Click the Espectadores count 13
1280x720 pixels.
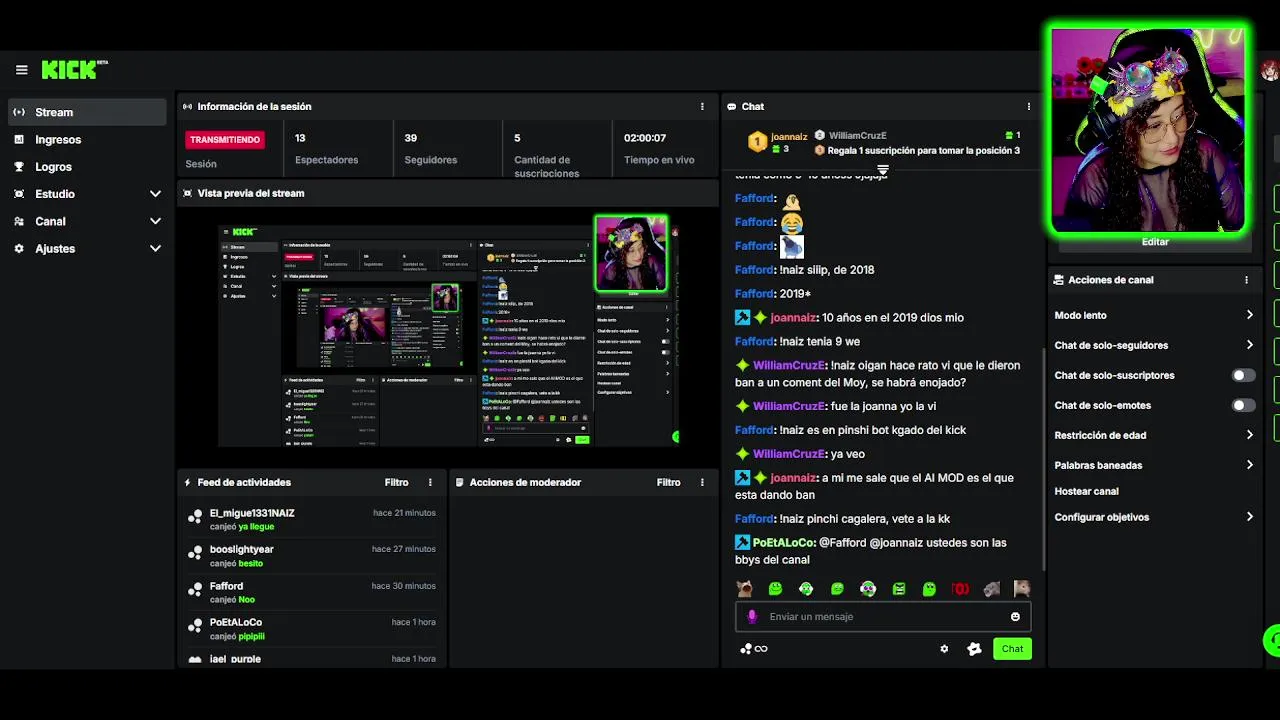(x=300, y=138)
